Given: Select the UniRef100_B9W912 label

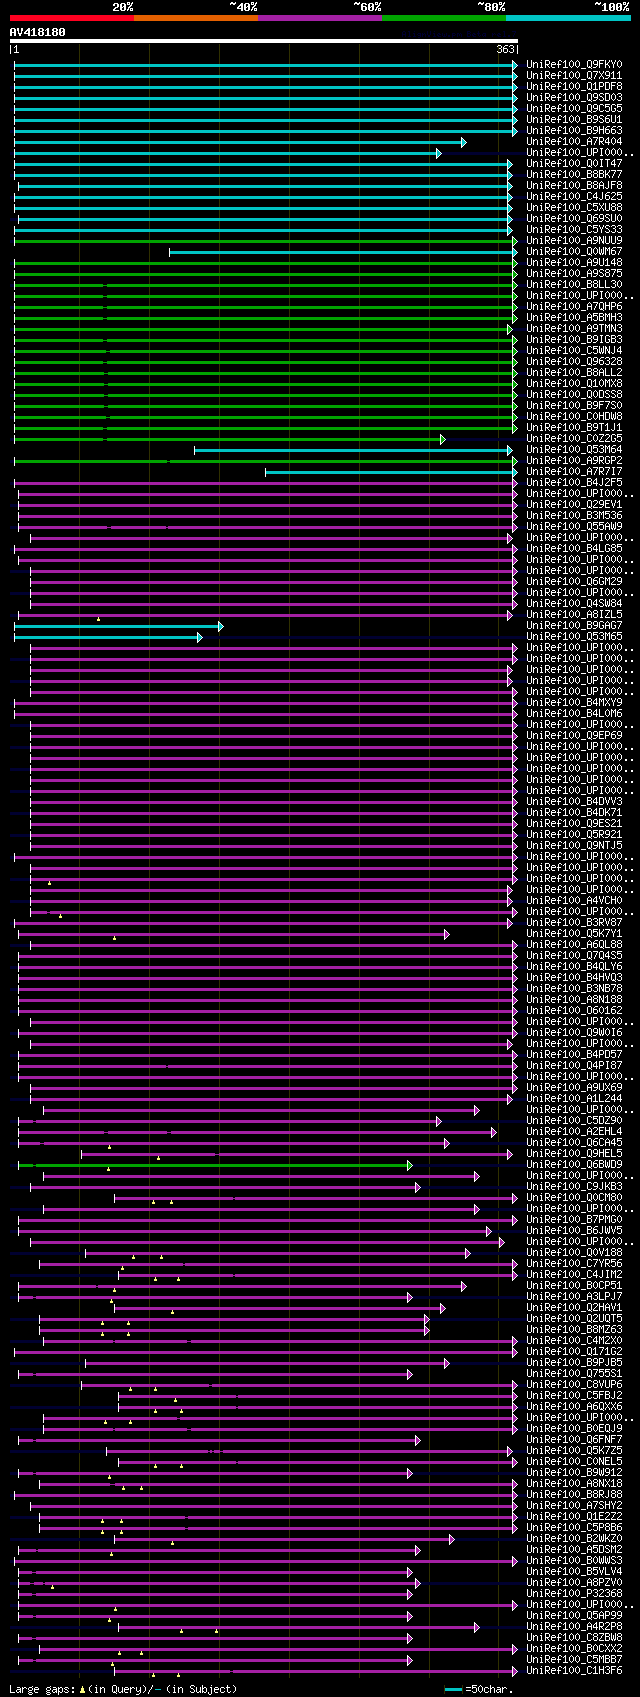Looking at the screenshot, I should tap(574, 1472).
